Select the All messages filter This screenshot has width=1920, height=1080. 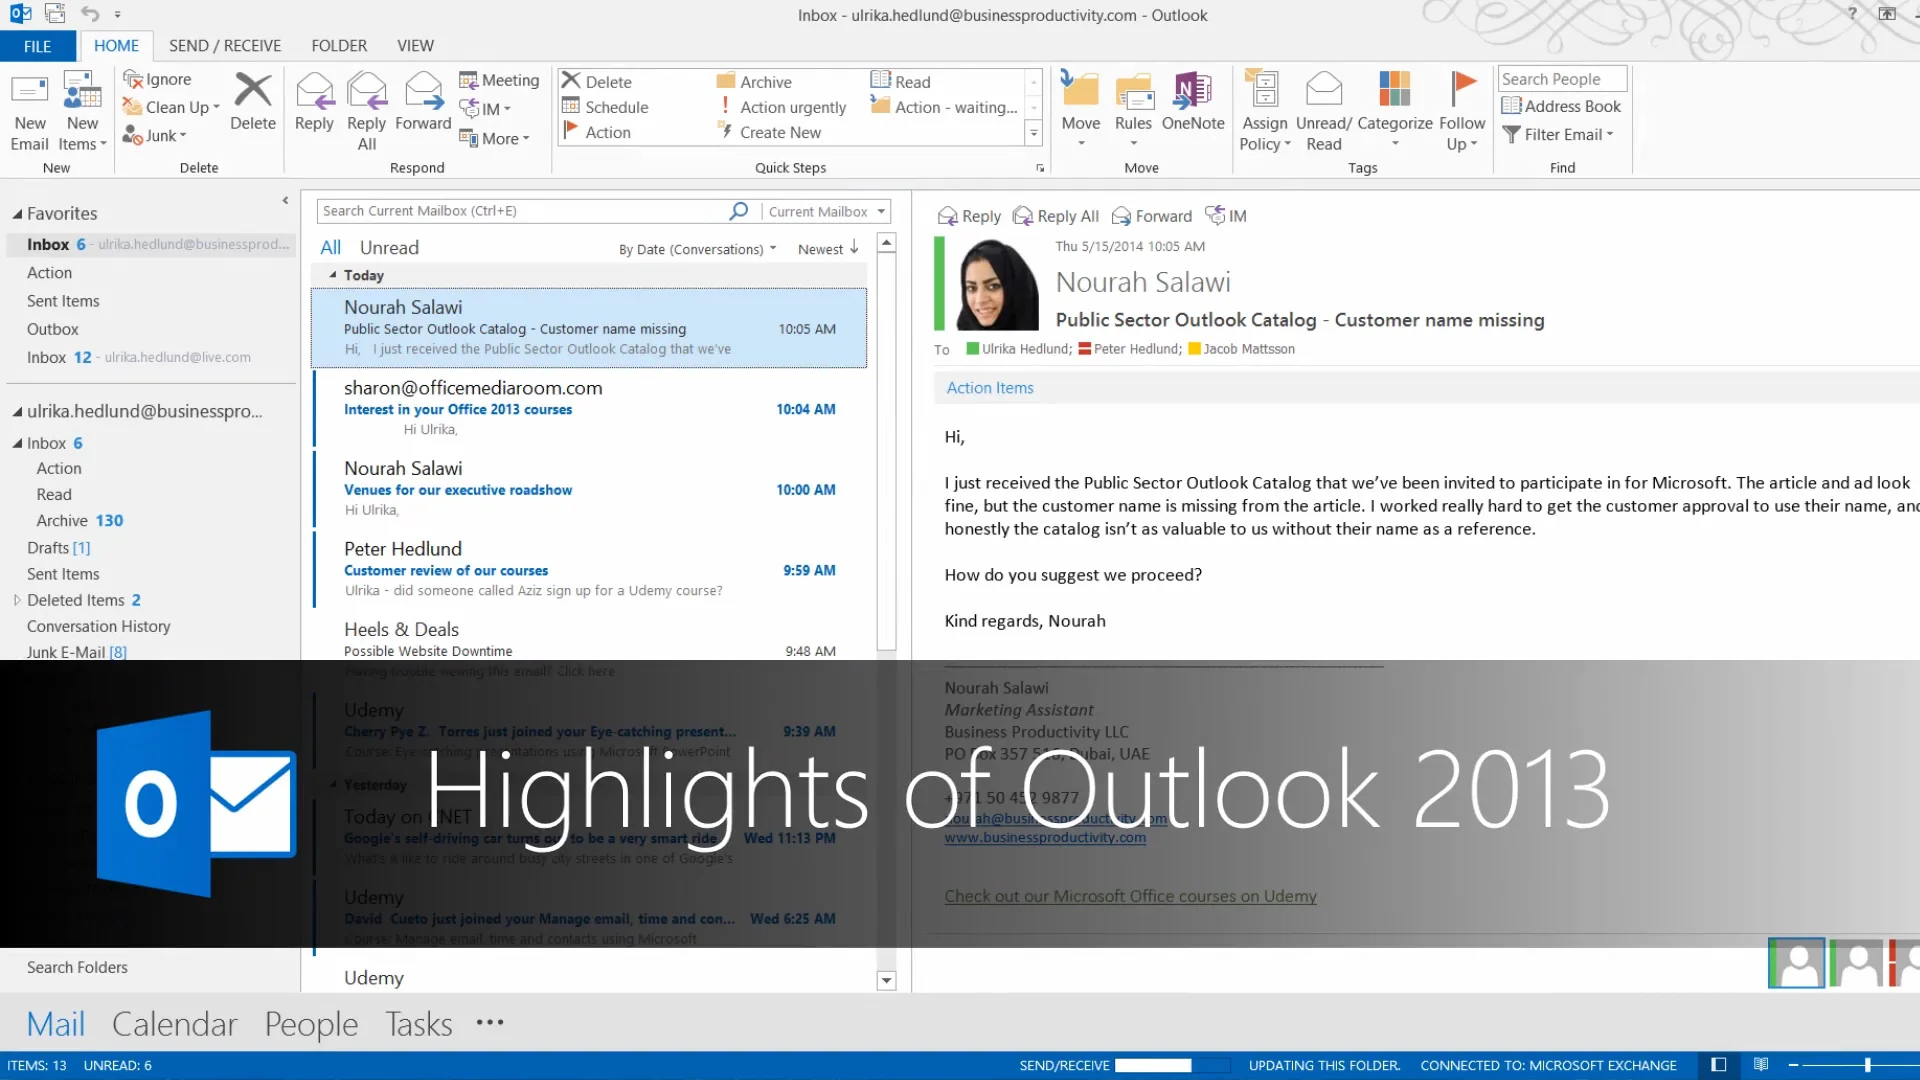point(330,248)
